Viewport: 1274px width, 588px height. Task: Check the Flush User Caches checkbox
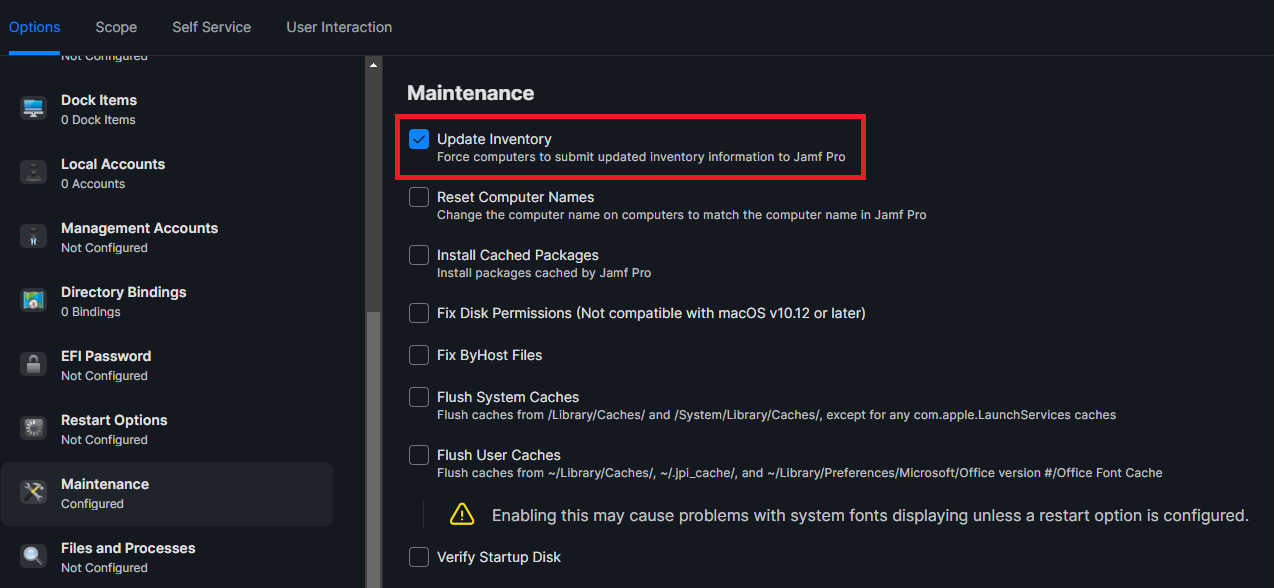coord(419,455)
